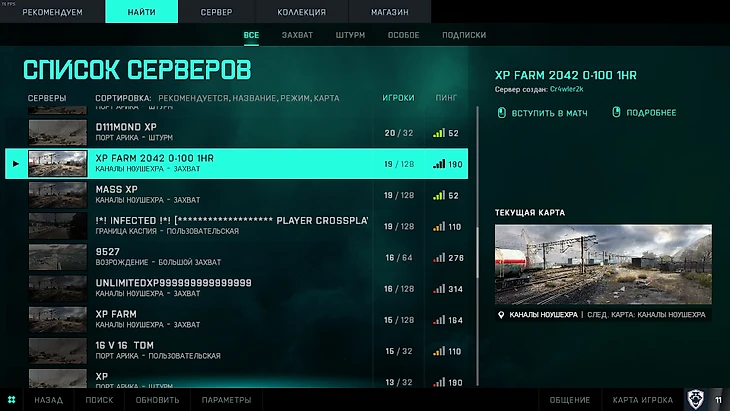Click the map pin icon under the current map
The width and height of the screenshot is (730, 411).
tap(501, 315)
